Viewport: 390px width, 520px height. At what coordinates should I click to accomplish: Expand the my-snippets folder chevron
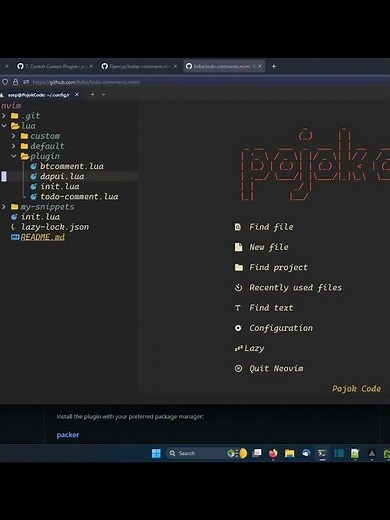(x=4, y=207)
